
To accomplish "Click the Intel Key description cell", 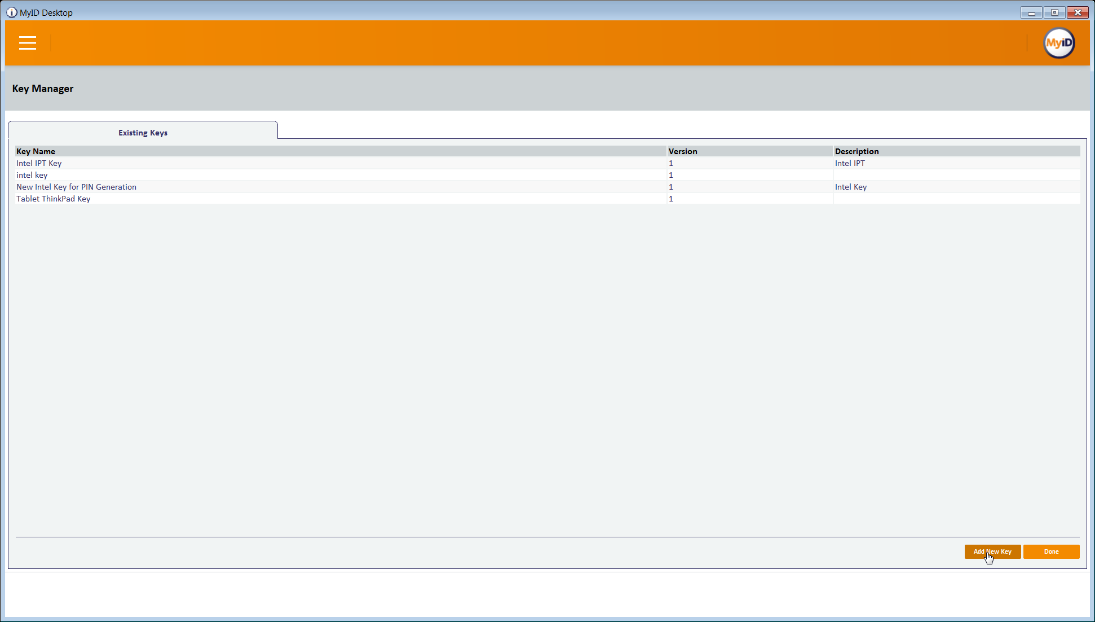I will click(957, 187).
